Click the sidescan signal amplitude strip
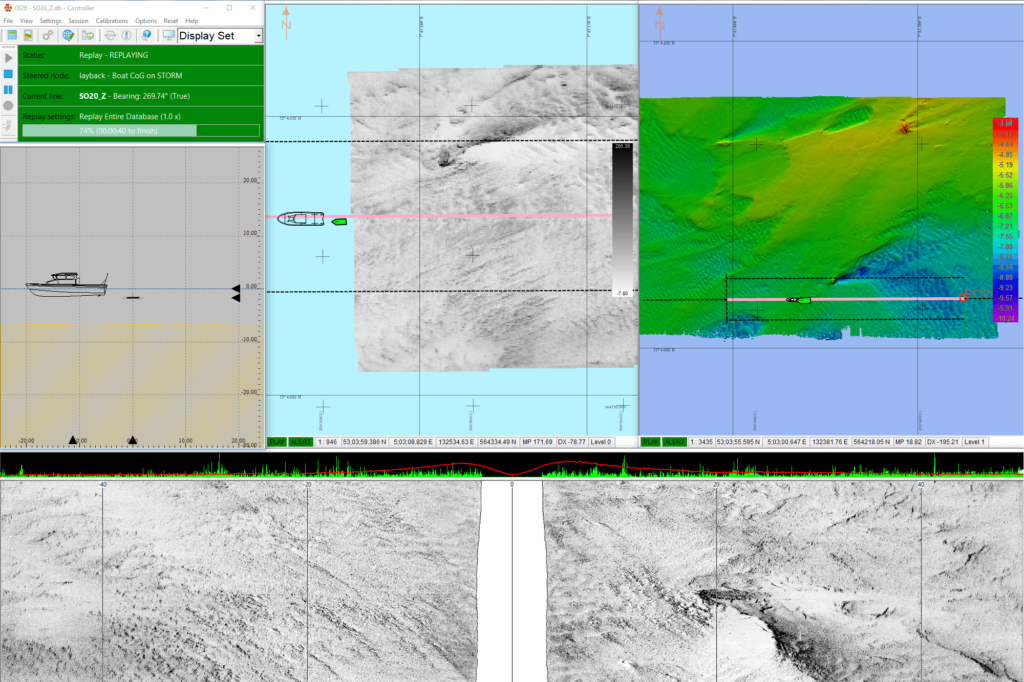Screen dimensions: 1024x682 512,464
